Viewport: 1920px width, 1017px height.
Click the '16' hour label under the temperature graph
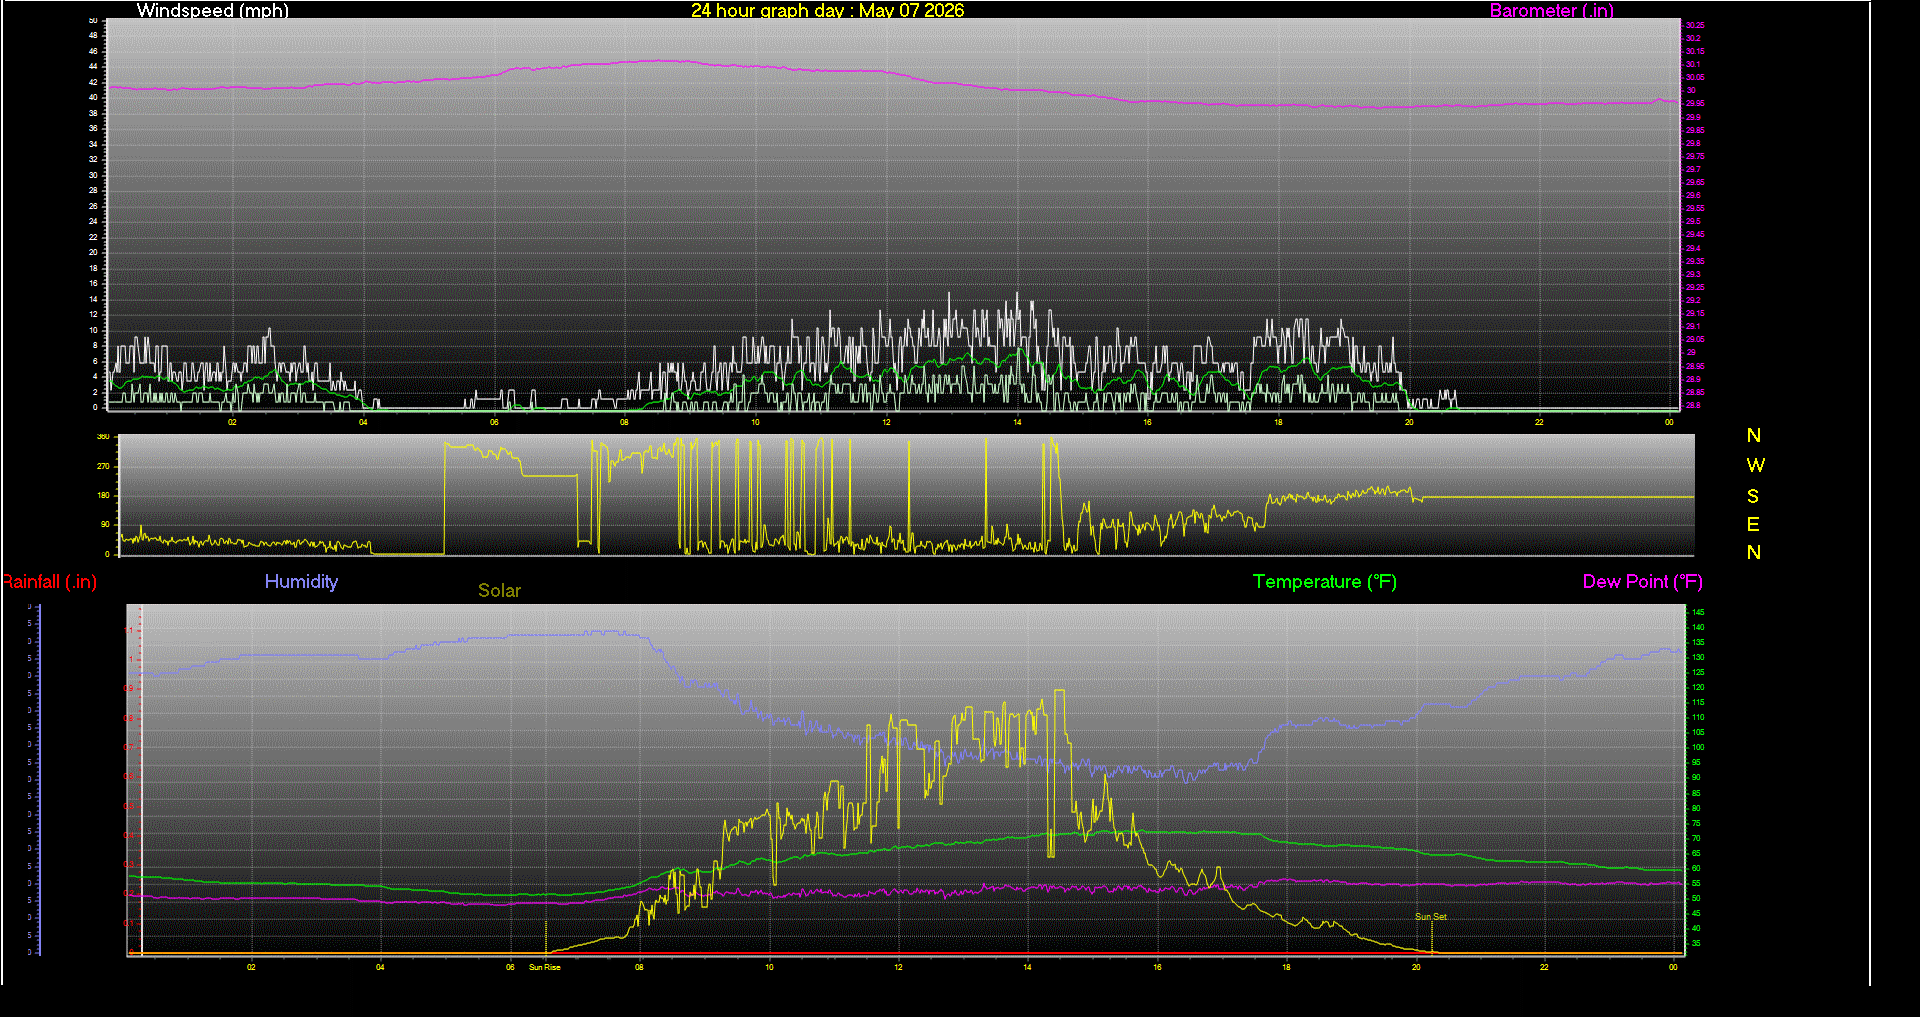click(x=1157, y=967)
